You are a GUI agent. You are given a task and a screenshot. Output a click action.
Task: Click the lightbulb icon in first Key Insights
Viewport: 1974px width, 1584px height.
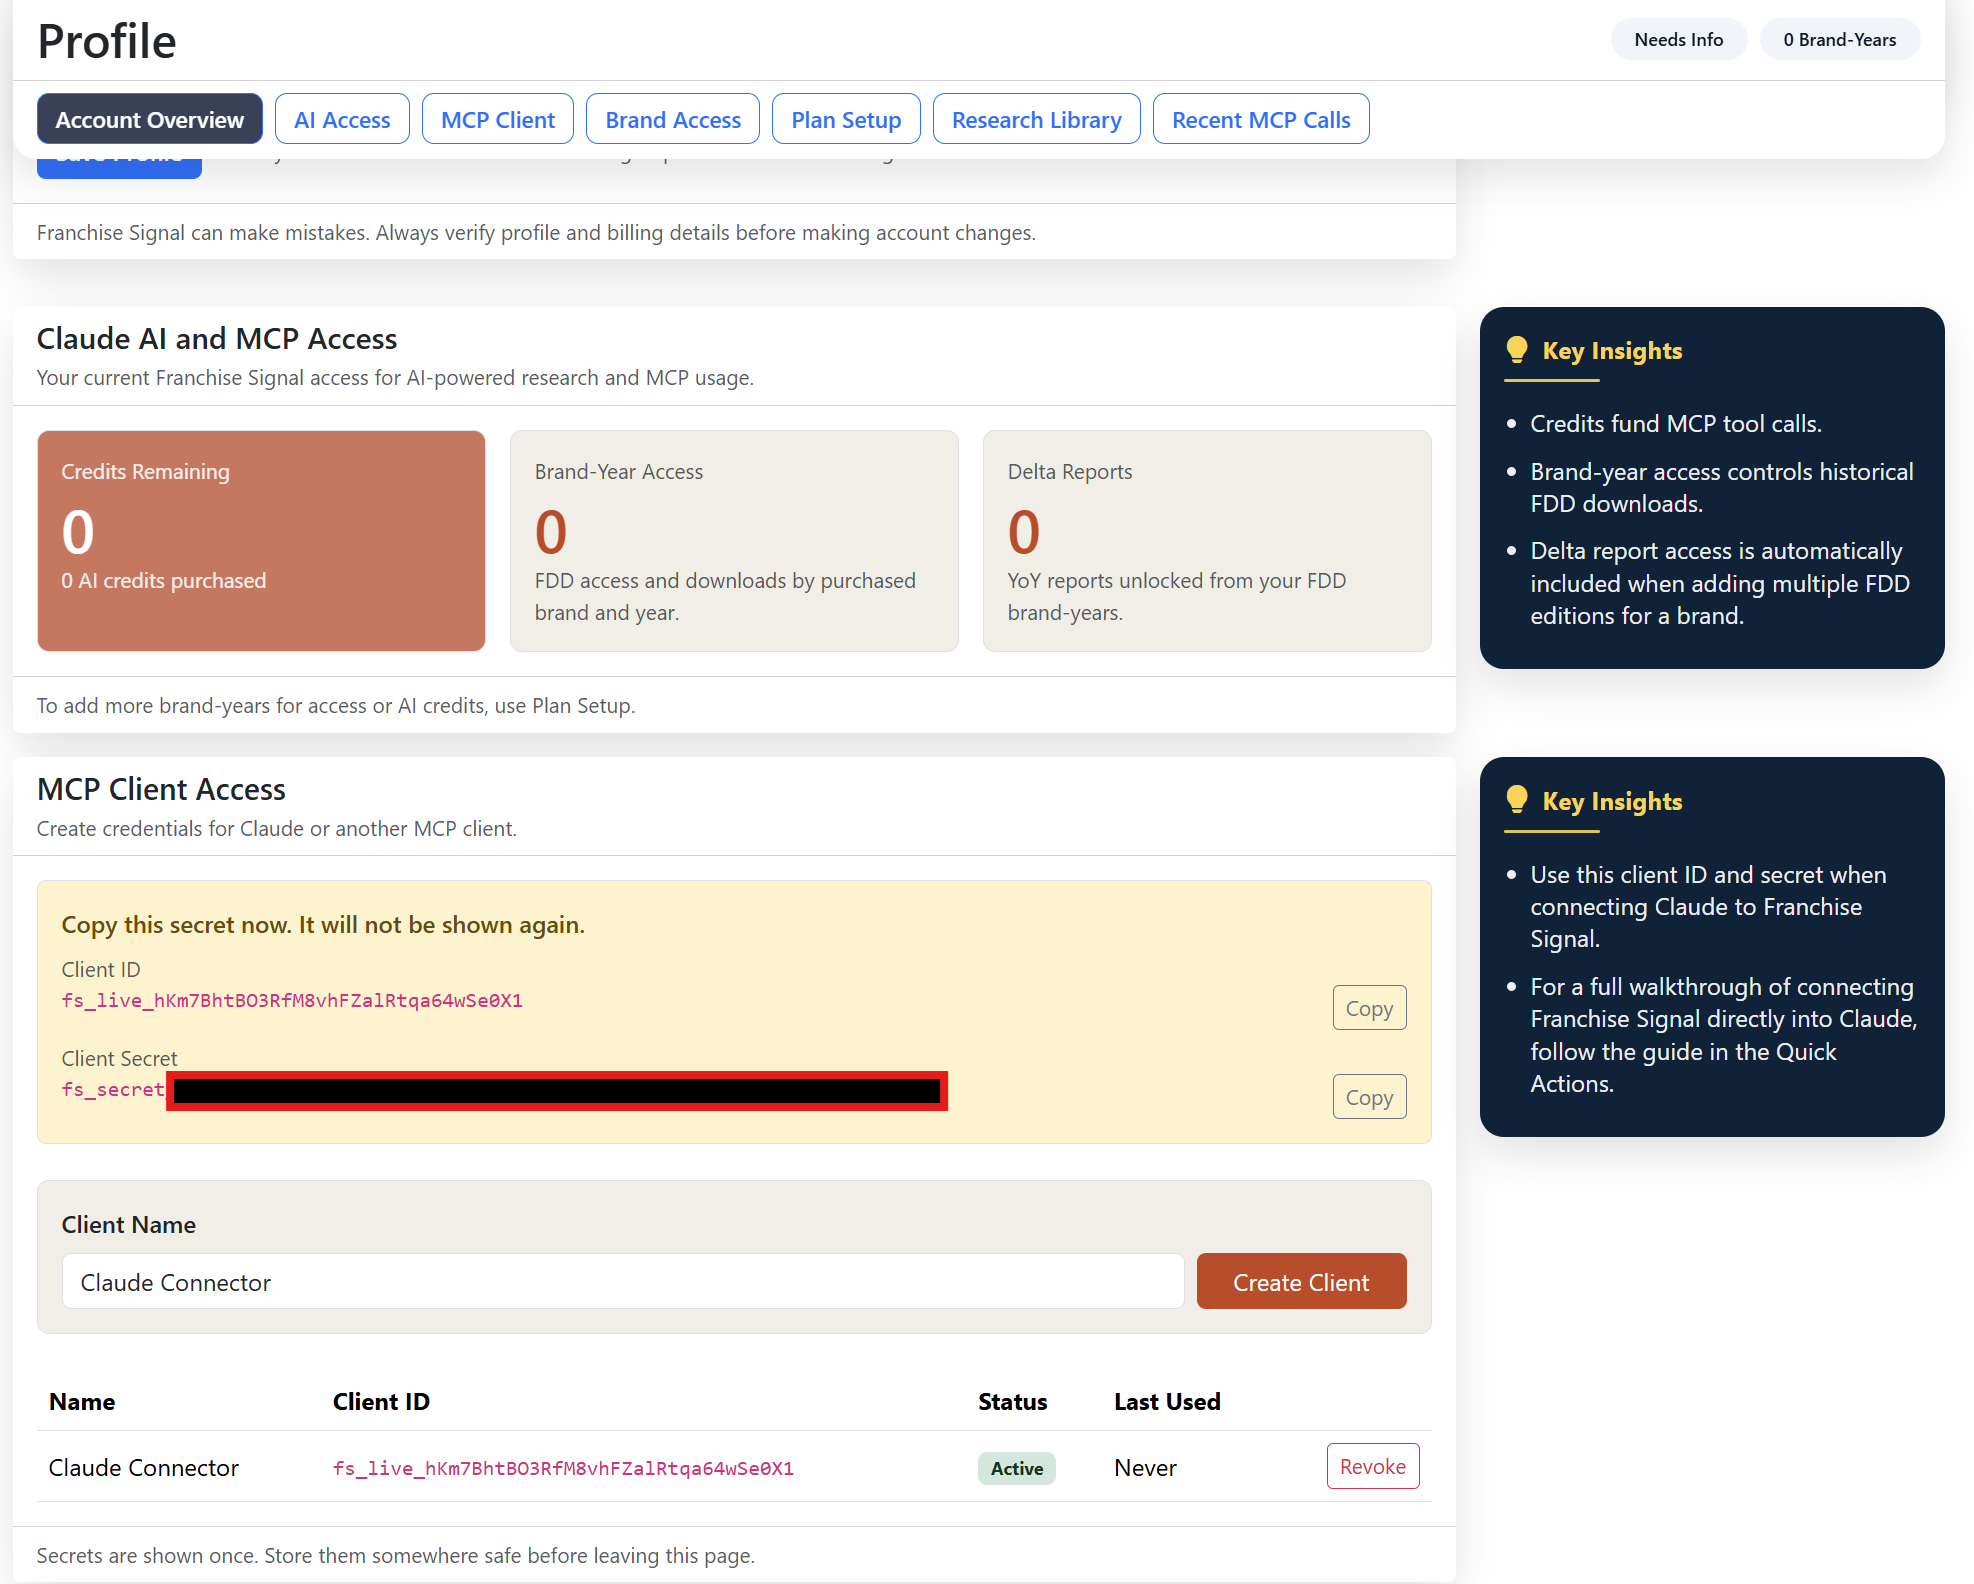tap(1516, 350)
